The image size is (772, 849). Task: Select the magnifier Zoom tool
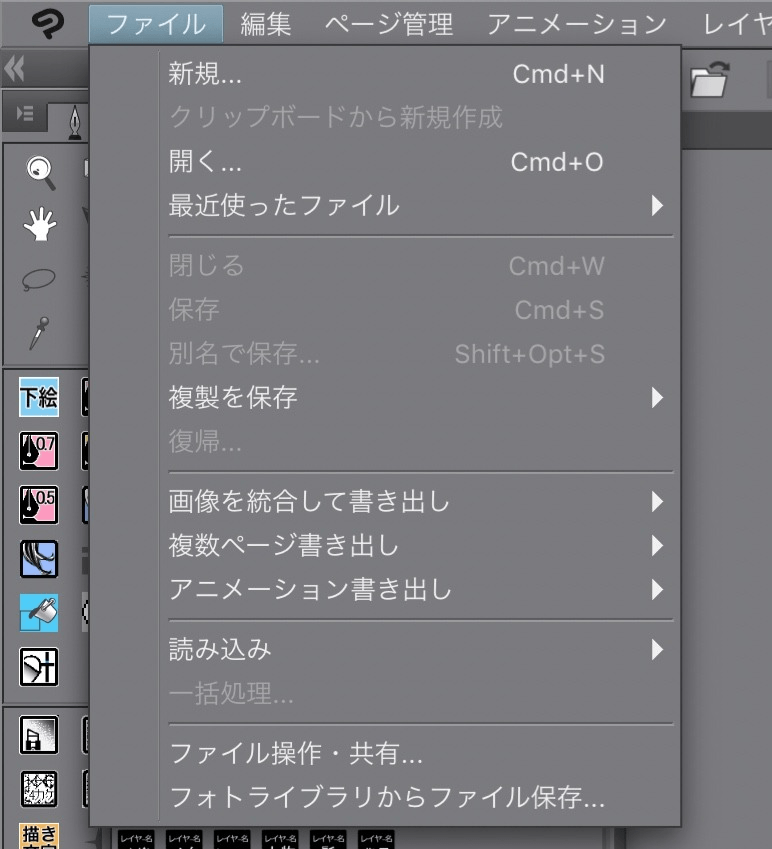(x=40, y=173)
